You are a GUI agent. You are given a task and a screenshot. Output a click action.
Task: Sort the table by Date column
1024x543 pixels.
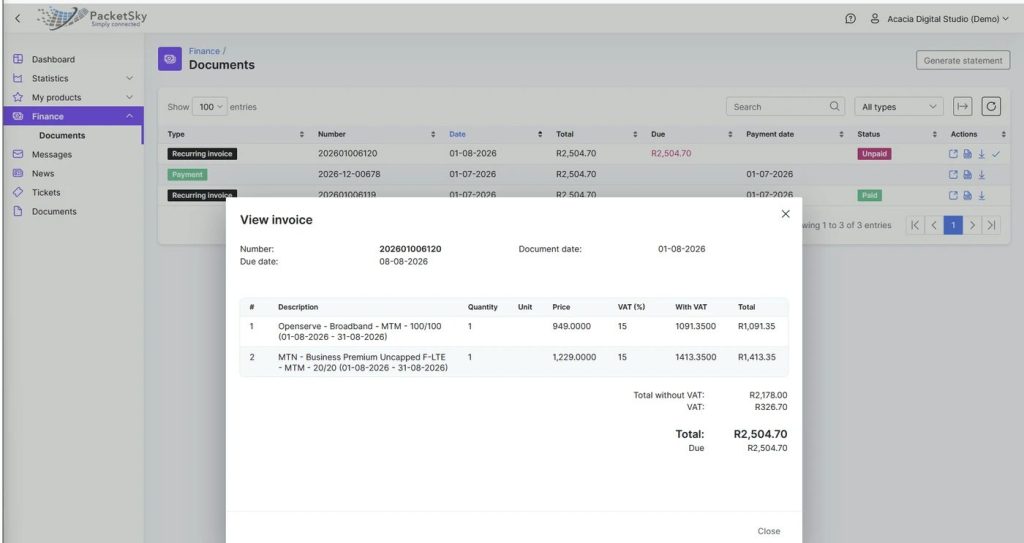pyautogui.click(x=457, y=134)
